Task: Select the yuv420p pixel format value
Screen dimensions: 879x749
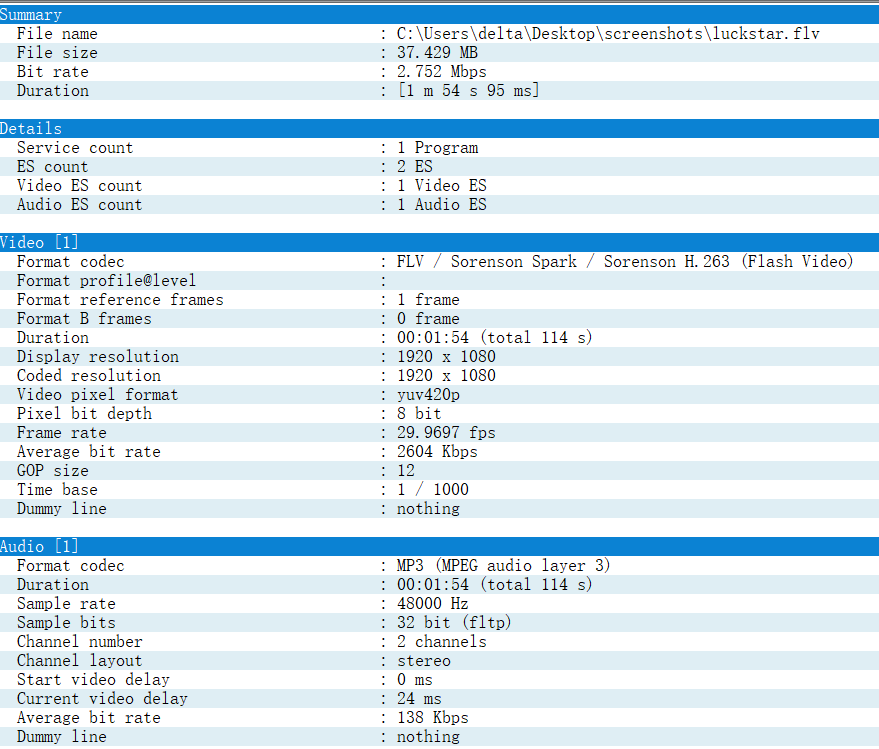Action: coord(428,395)
